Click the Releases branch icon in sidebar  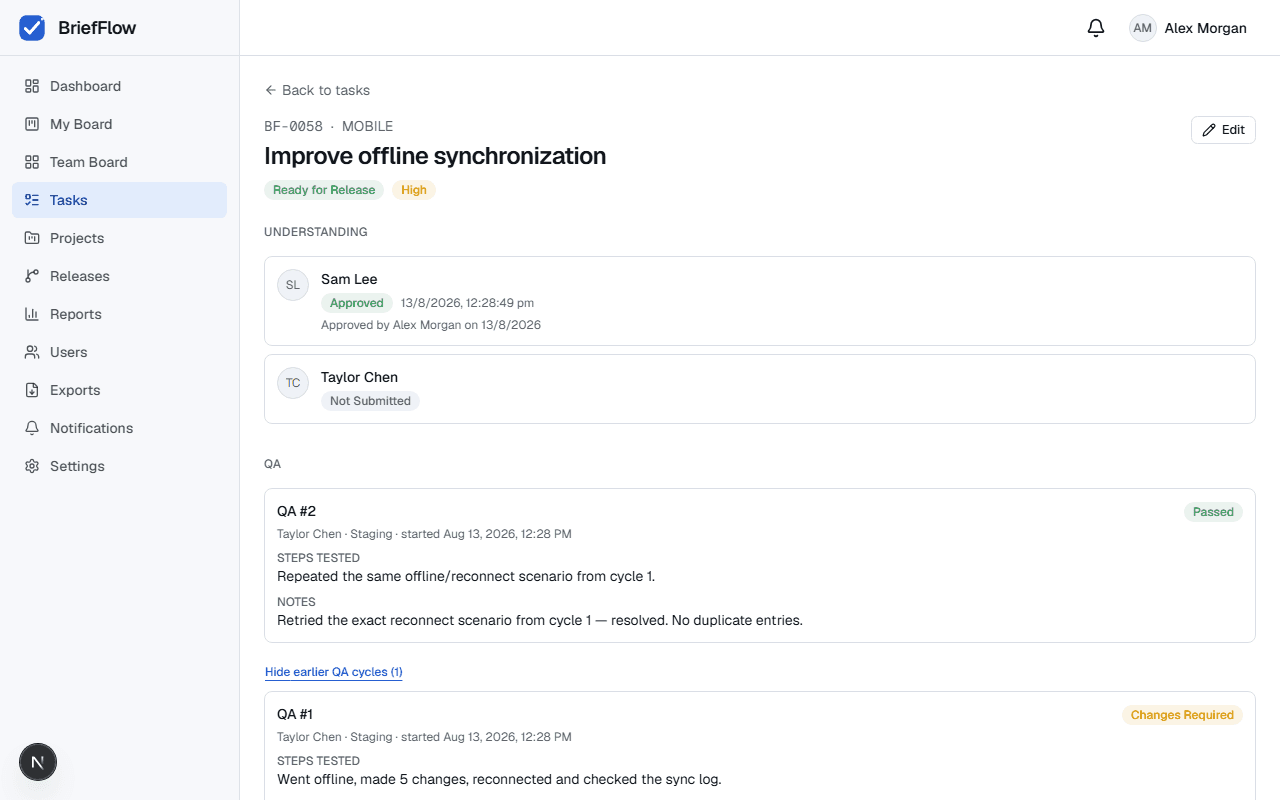click(x=32, y=276)
